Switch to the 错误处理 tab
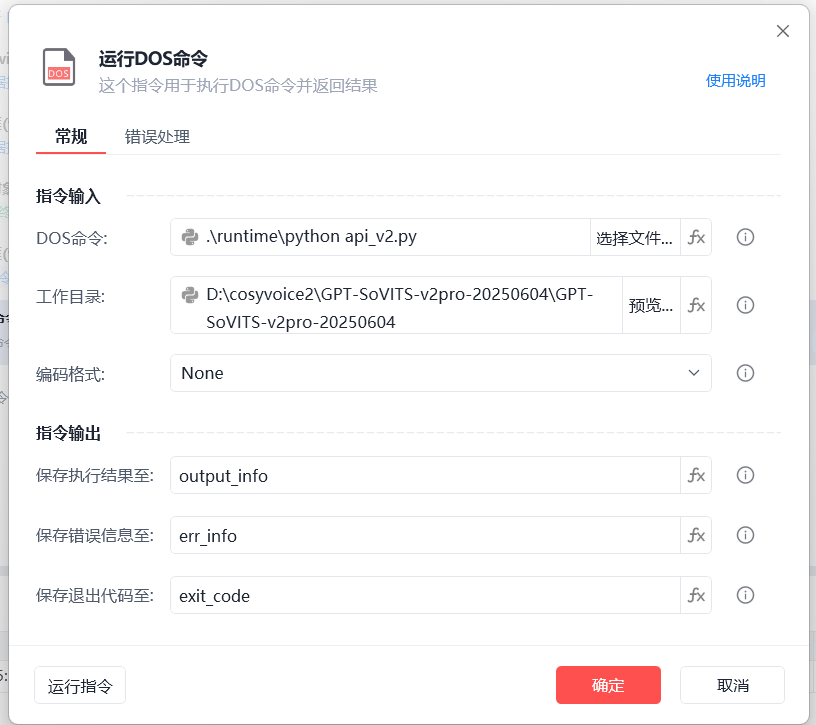The width and height of the screenshot is (816, 725). point(157,137)
